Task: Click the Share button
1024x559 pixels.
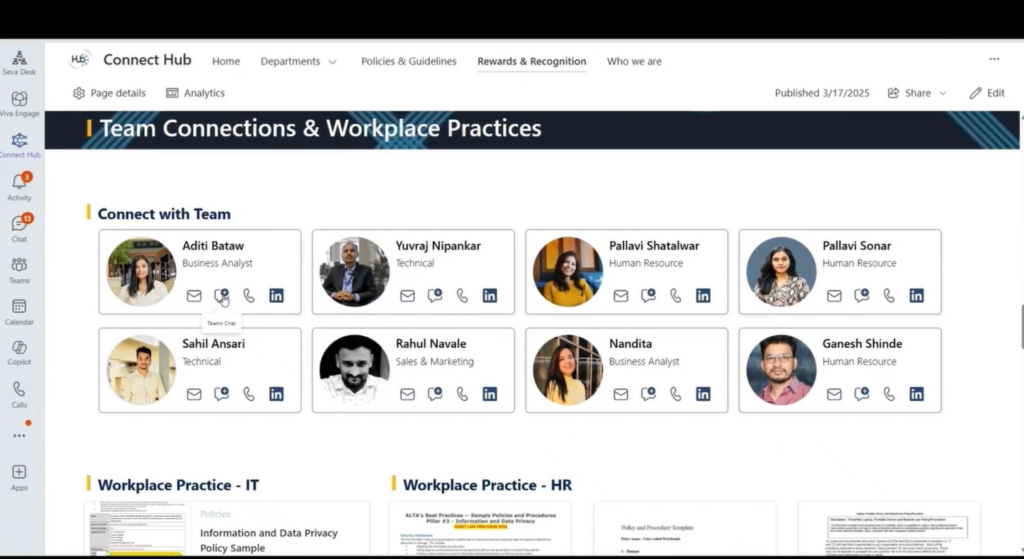Action: tap(910, 93)
